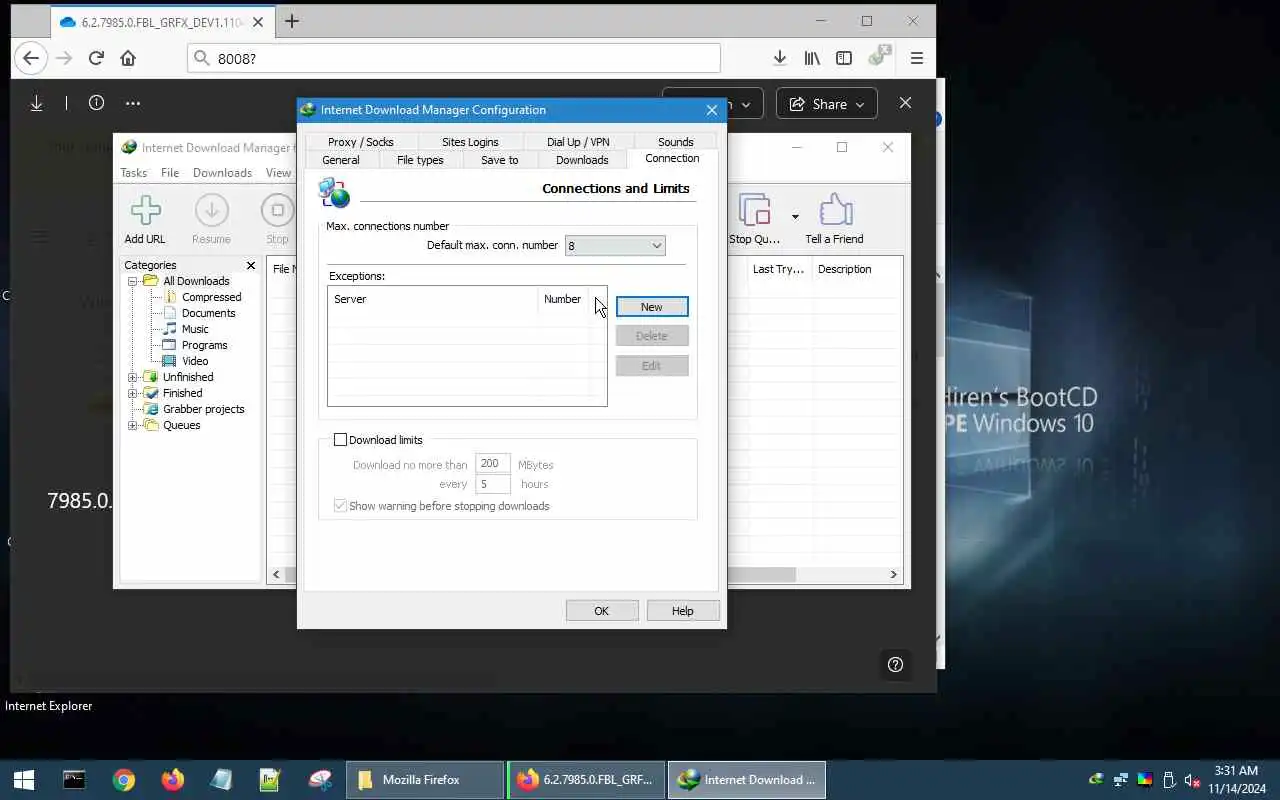Click the Mozilla Firefox taskbar button
Image resolution: width=1280 pixels, height=800 pixels.
click(425, 780)
